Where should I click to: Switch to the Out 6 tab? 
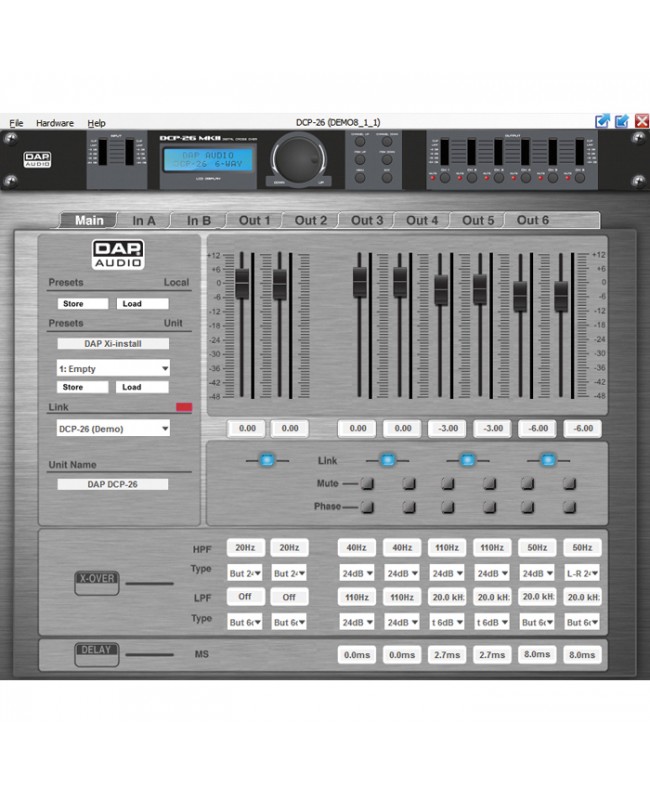(533, 220)
